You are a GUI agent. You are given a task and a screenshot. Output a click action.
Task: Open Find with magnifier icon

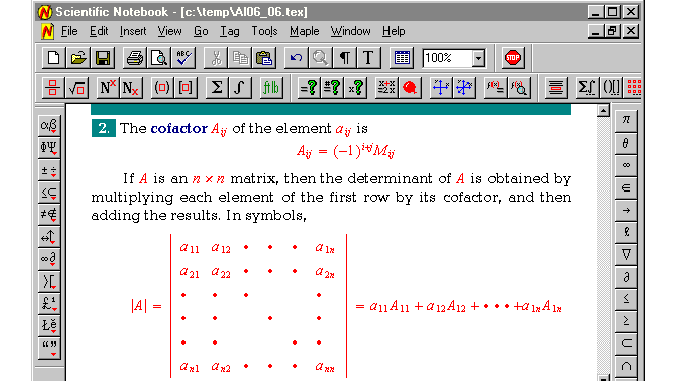(x=320, y=58)
